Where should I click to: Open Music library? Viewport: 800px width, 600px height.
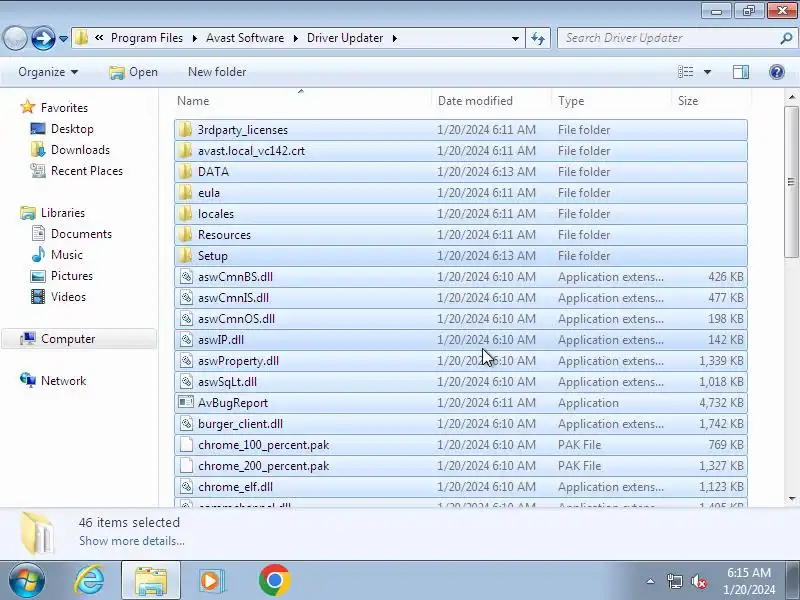coord(67,255)
